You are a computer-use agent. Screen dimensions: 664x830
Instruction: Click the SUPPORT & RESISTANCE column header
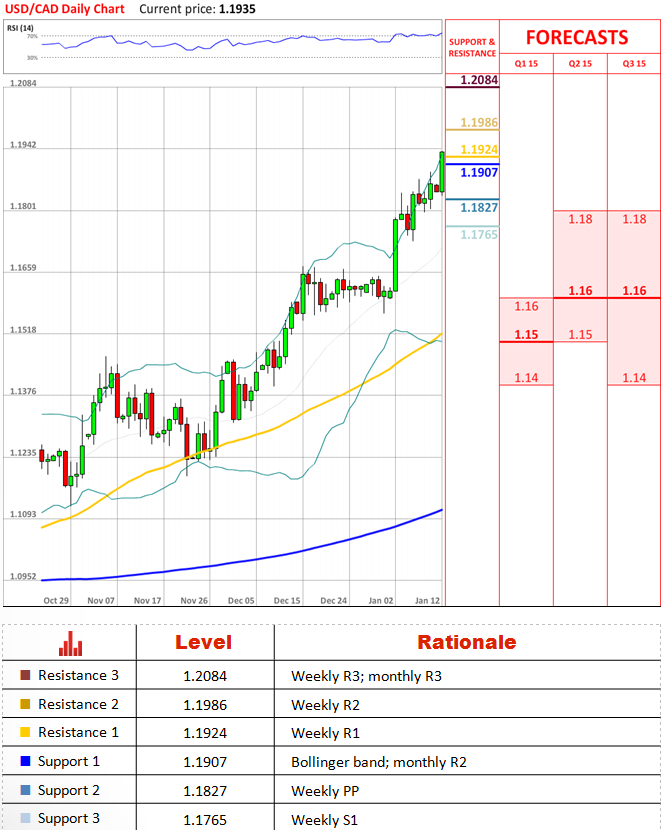pos(472,48)
